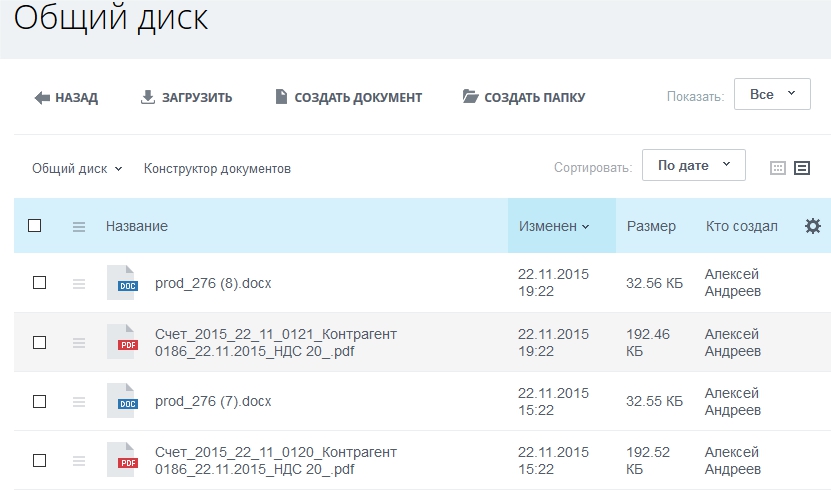Screen dimensions: 831x492
Task: Click 'Создать папку' button
Action: click(x=523, y=98)
